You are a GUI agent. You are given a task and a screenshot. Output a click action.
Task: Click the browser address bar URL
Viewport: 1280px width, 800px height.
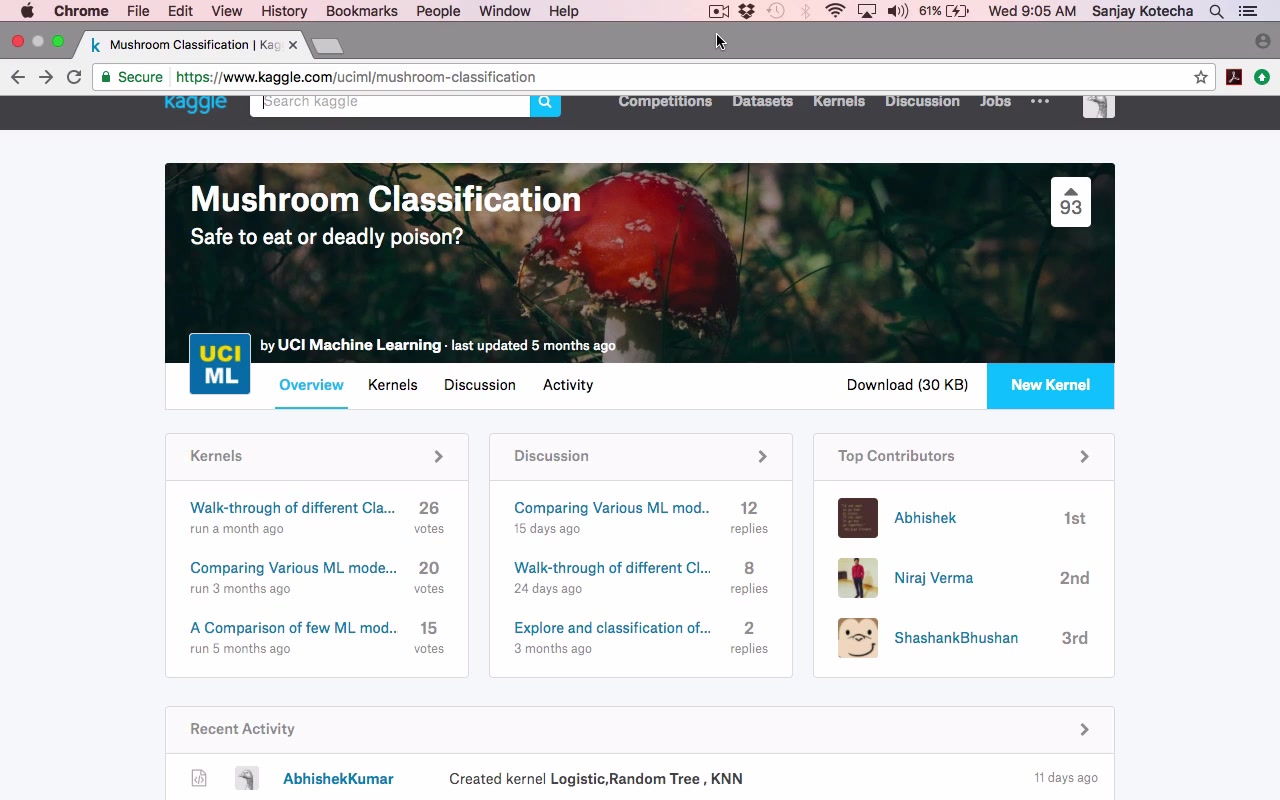point(355,77)
